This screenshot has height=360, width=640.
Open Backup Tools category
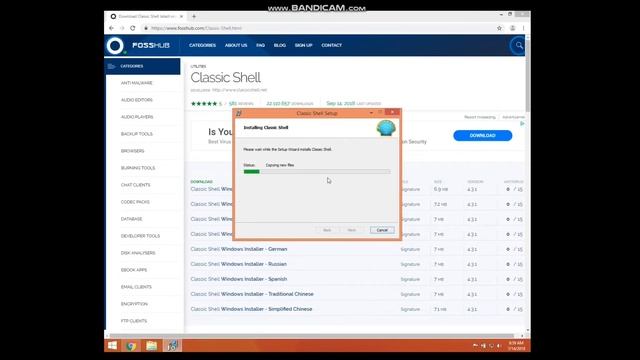(x=136, y=134)
